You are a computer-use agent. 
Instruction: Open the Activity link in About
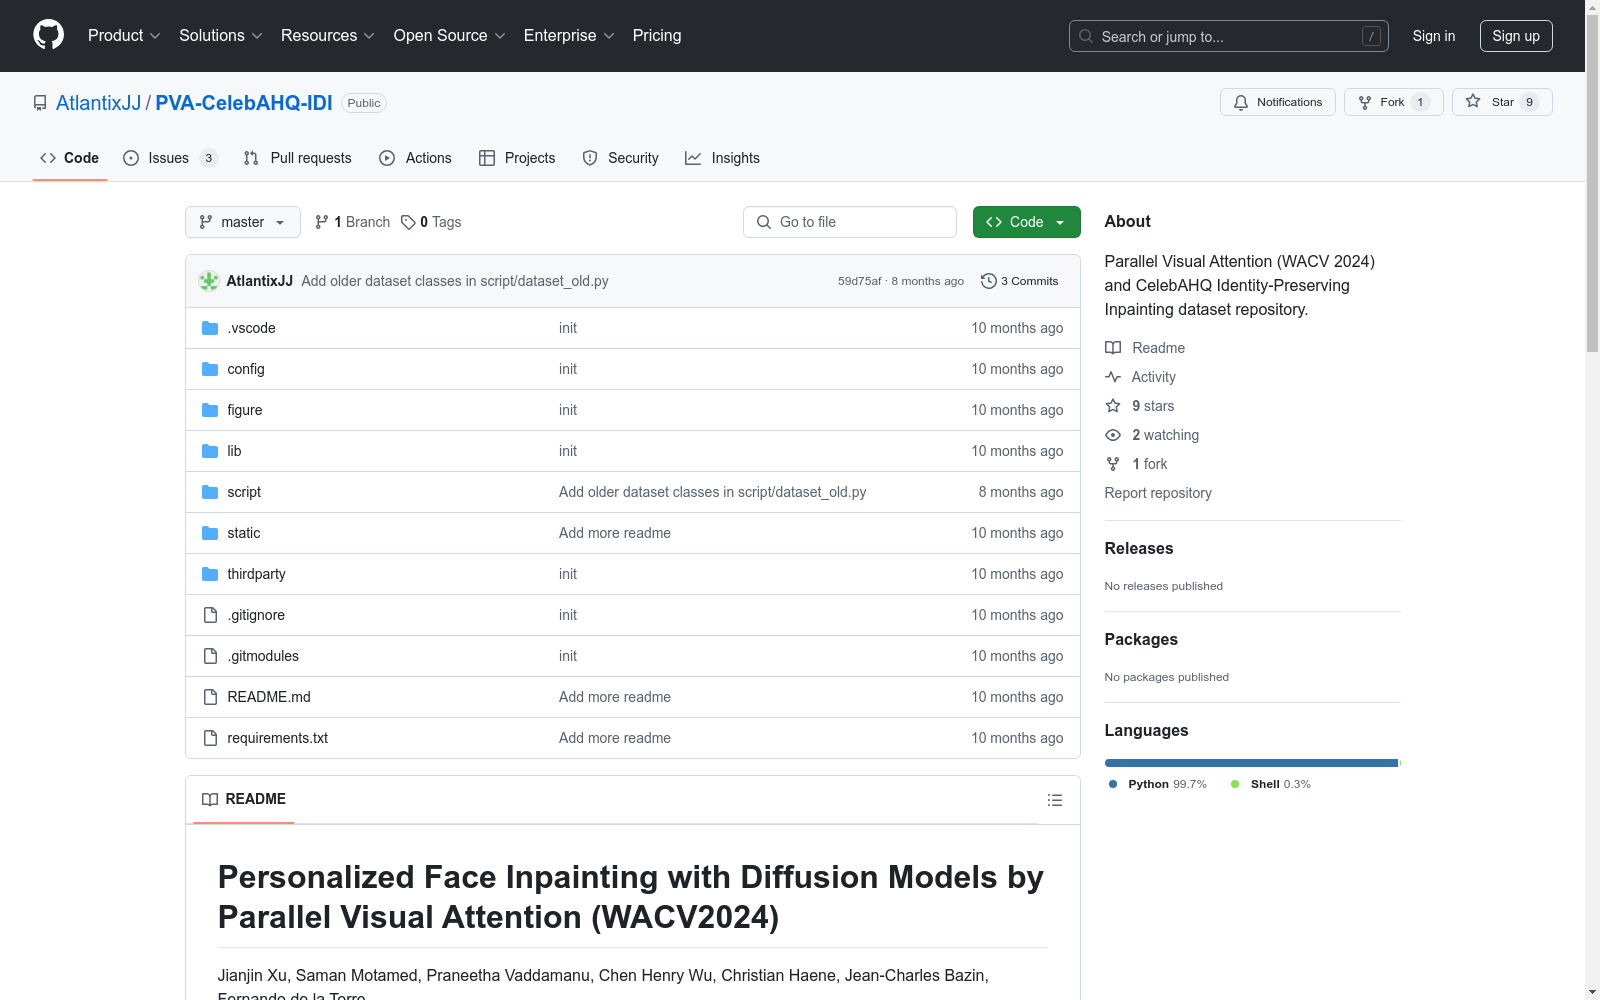click(1141, 377)
